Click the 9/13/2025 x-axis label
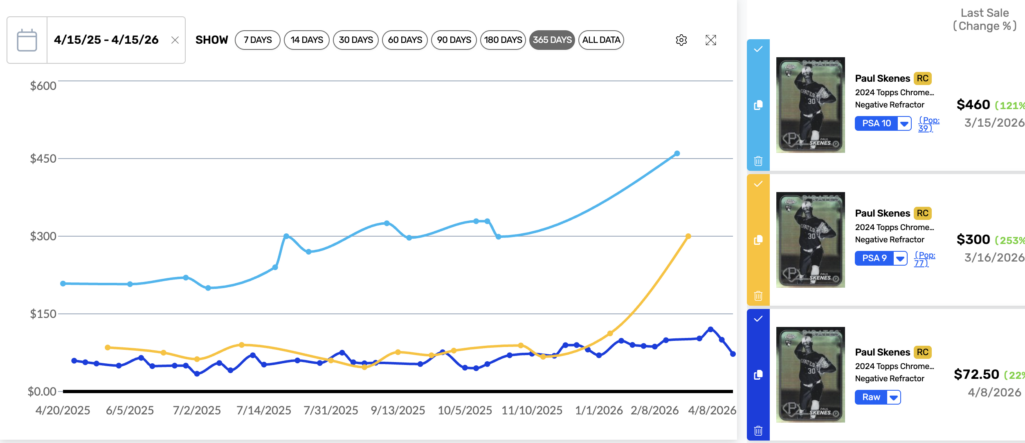Image resolution: width=1025 pixels, height=443 pixels. 398,411
